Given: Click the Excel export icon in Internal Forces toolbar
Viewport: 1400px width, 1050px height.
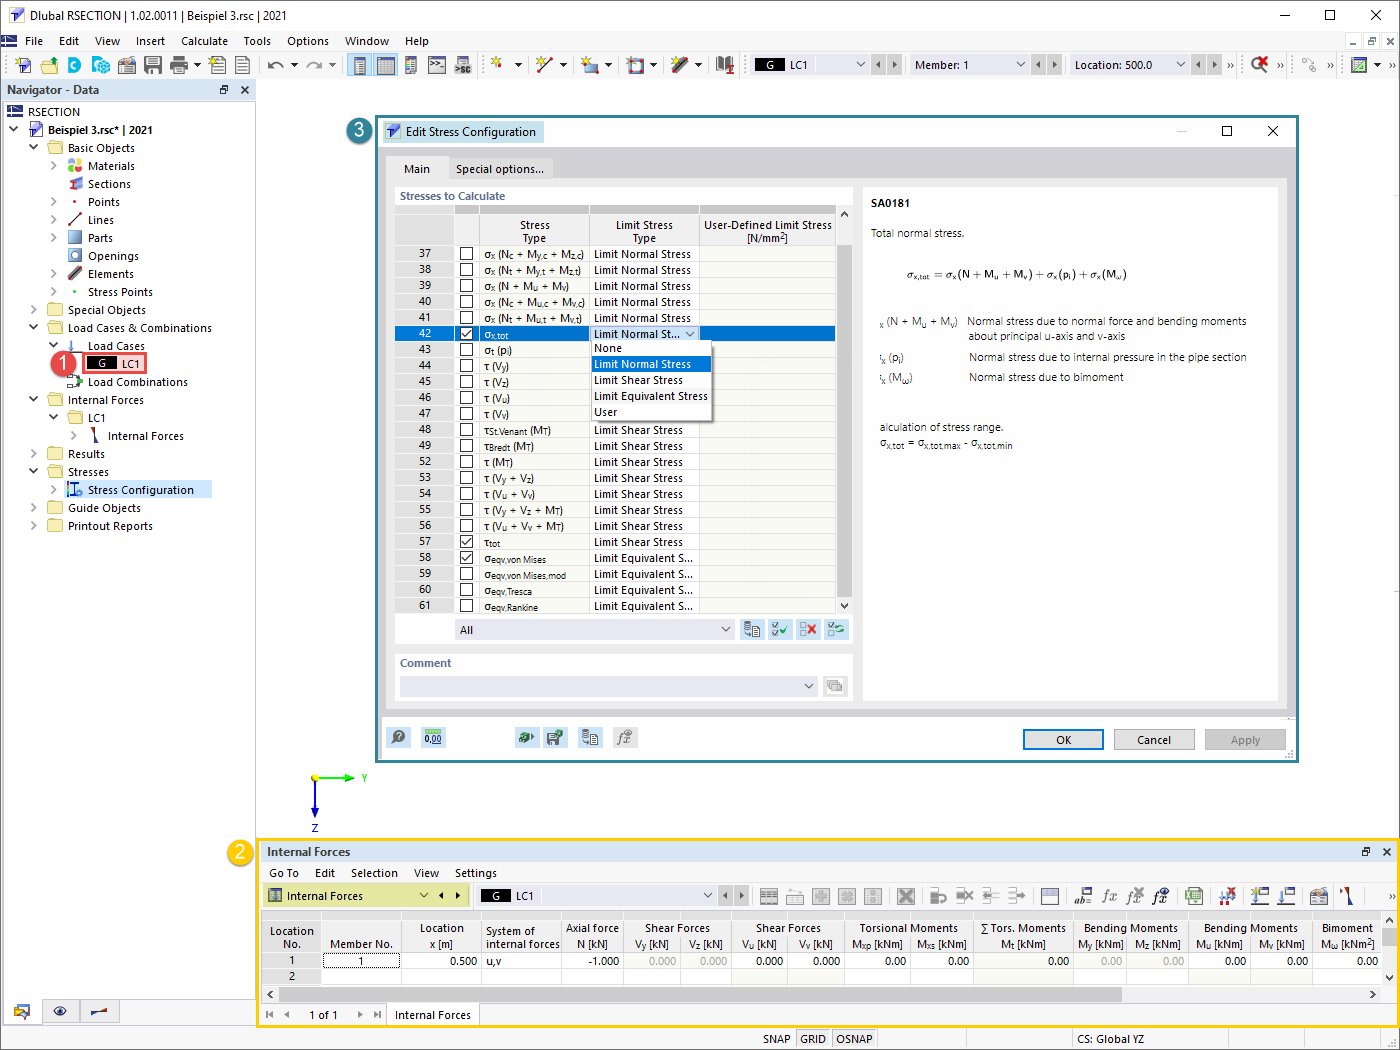Looking at the screenshot, I should (1193, 896).
